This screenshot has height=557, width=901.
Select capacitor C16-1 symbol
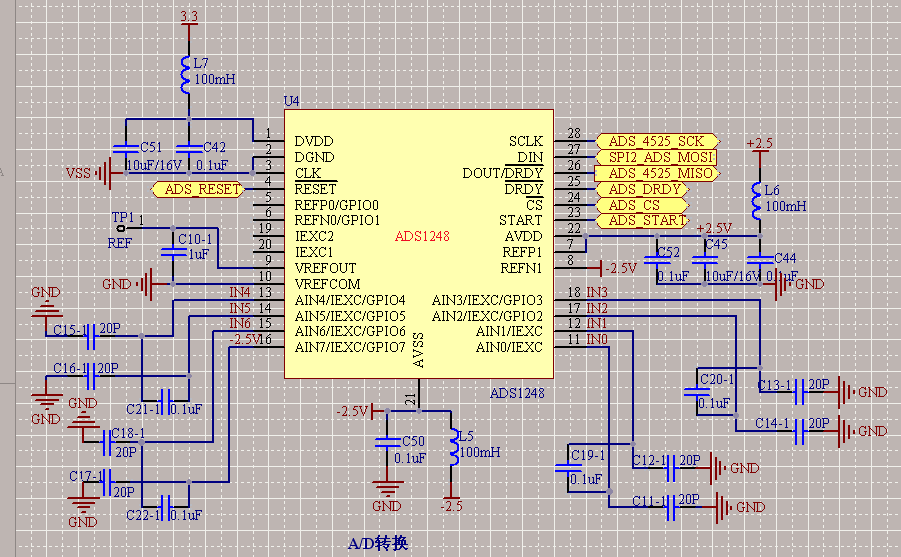pyautogui.click(x=90, y=377)
